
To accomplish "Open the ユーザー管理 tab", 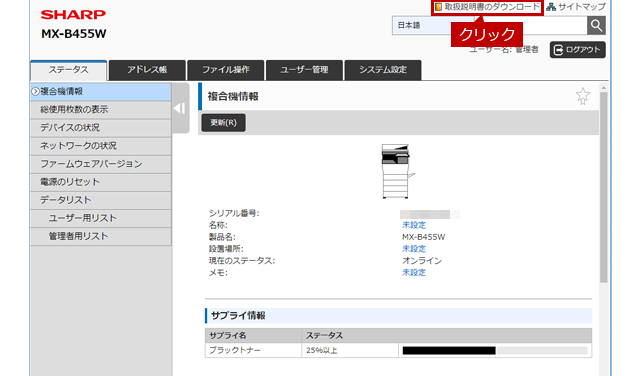I will pyautogui.click(x=304, y=70).
